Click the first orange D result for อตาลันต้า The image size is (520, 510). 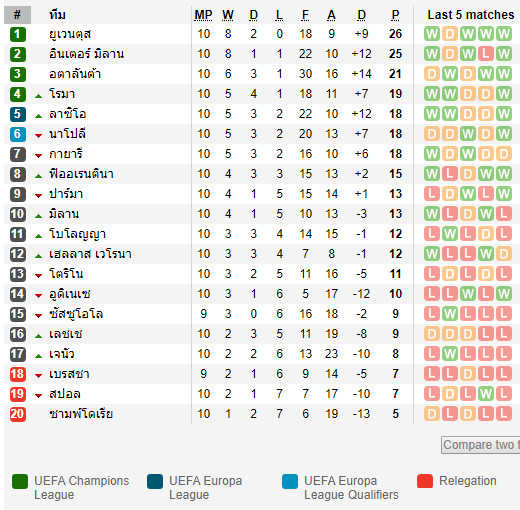coord(432,74)
